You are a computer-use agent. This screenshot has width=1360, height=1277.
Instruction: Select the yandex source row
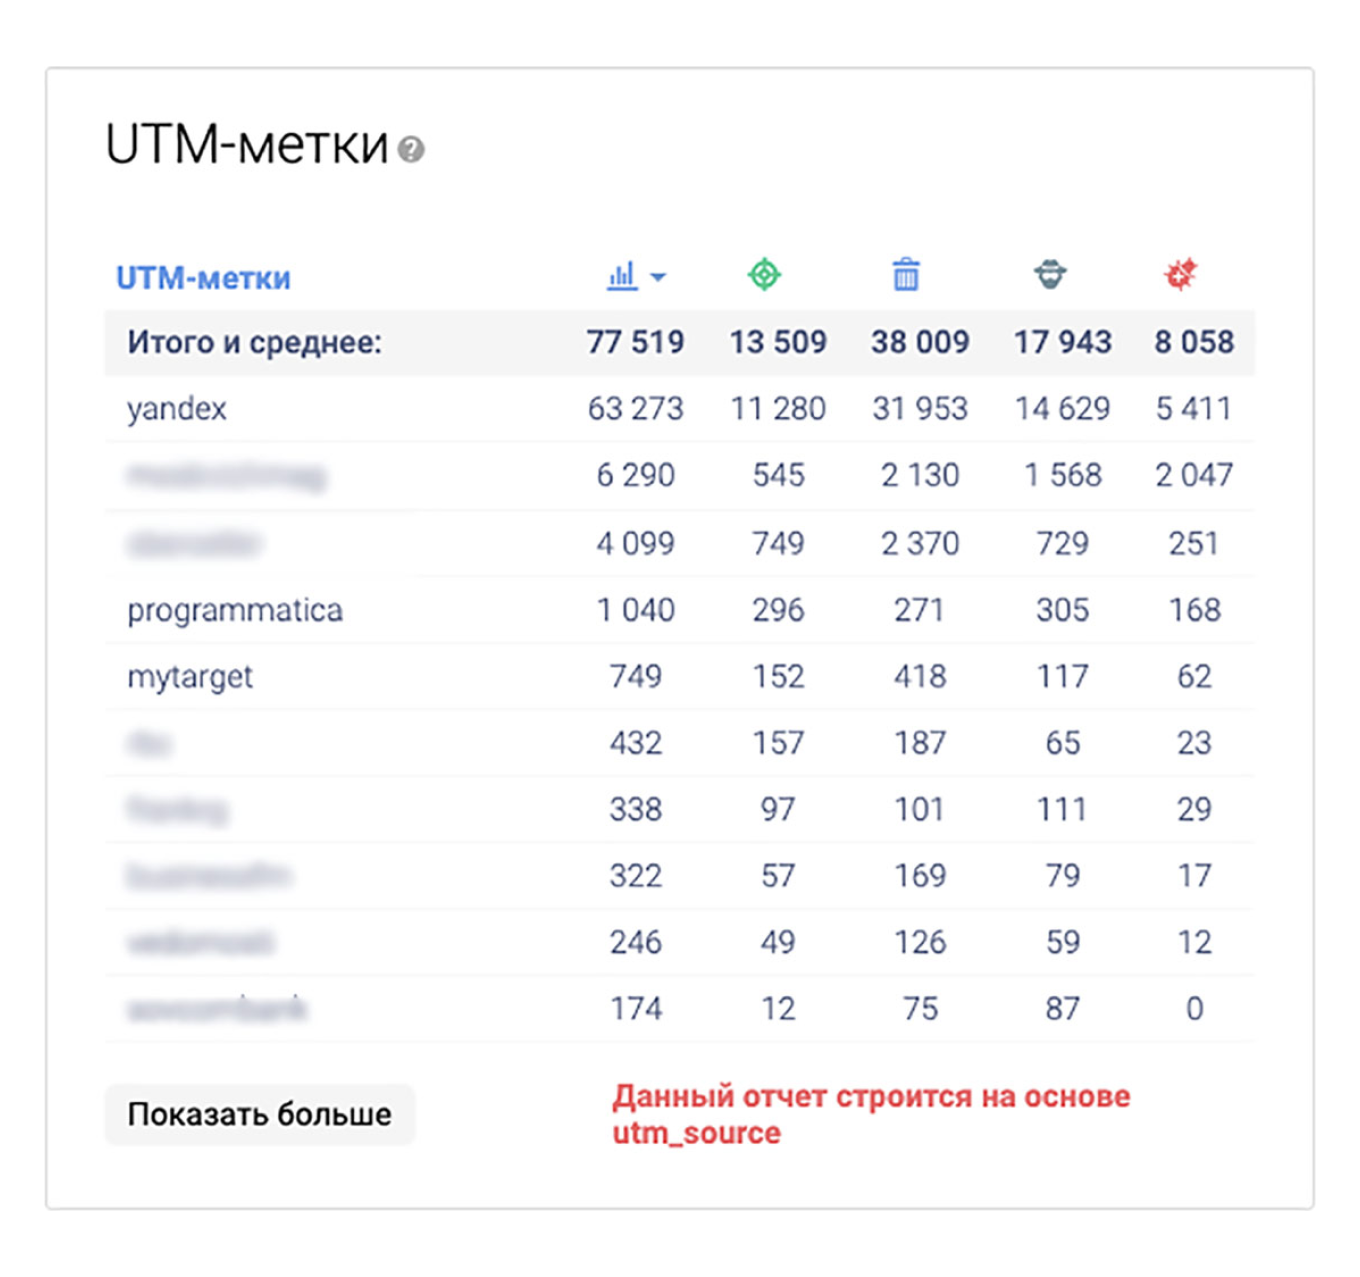pos(176,408)
